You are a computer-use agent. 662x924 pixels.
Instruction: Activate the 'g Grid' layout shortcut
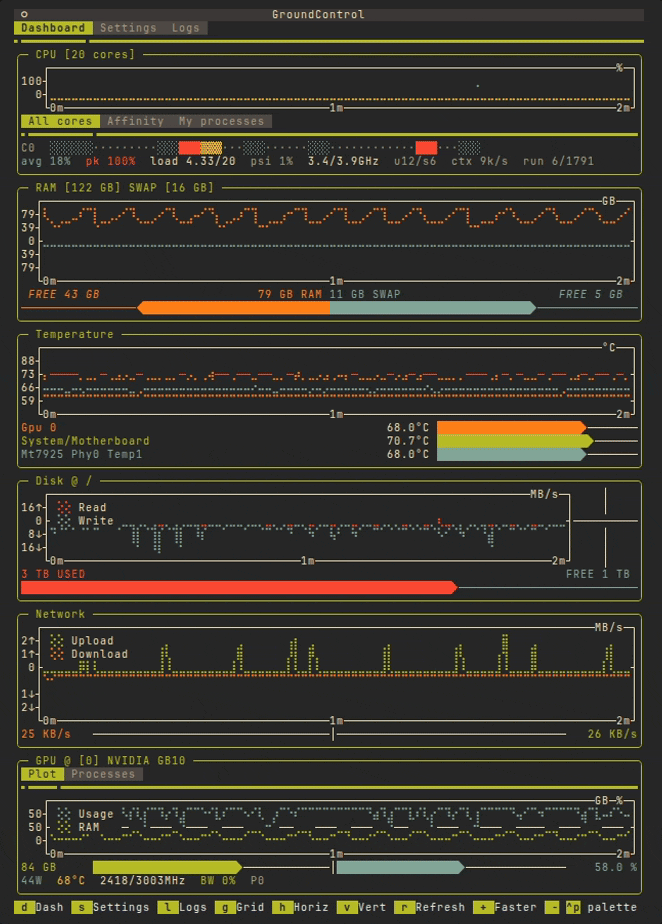239,907
